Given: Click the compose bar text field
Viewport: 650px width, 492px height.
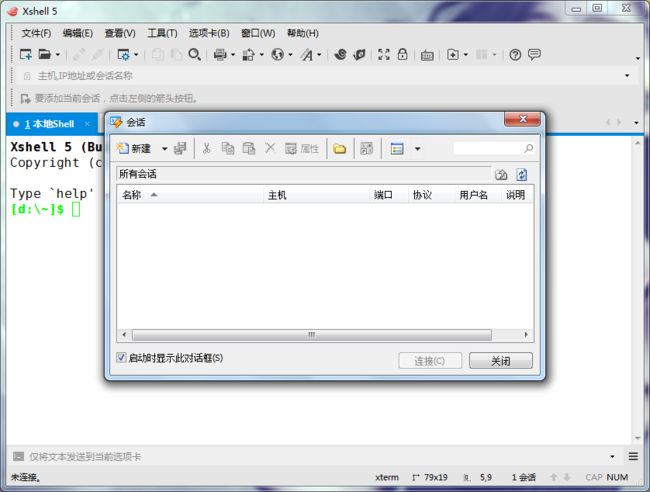Looking at the screenshot, I should point(315,456).
